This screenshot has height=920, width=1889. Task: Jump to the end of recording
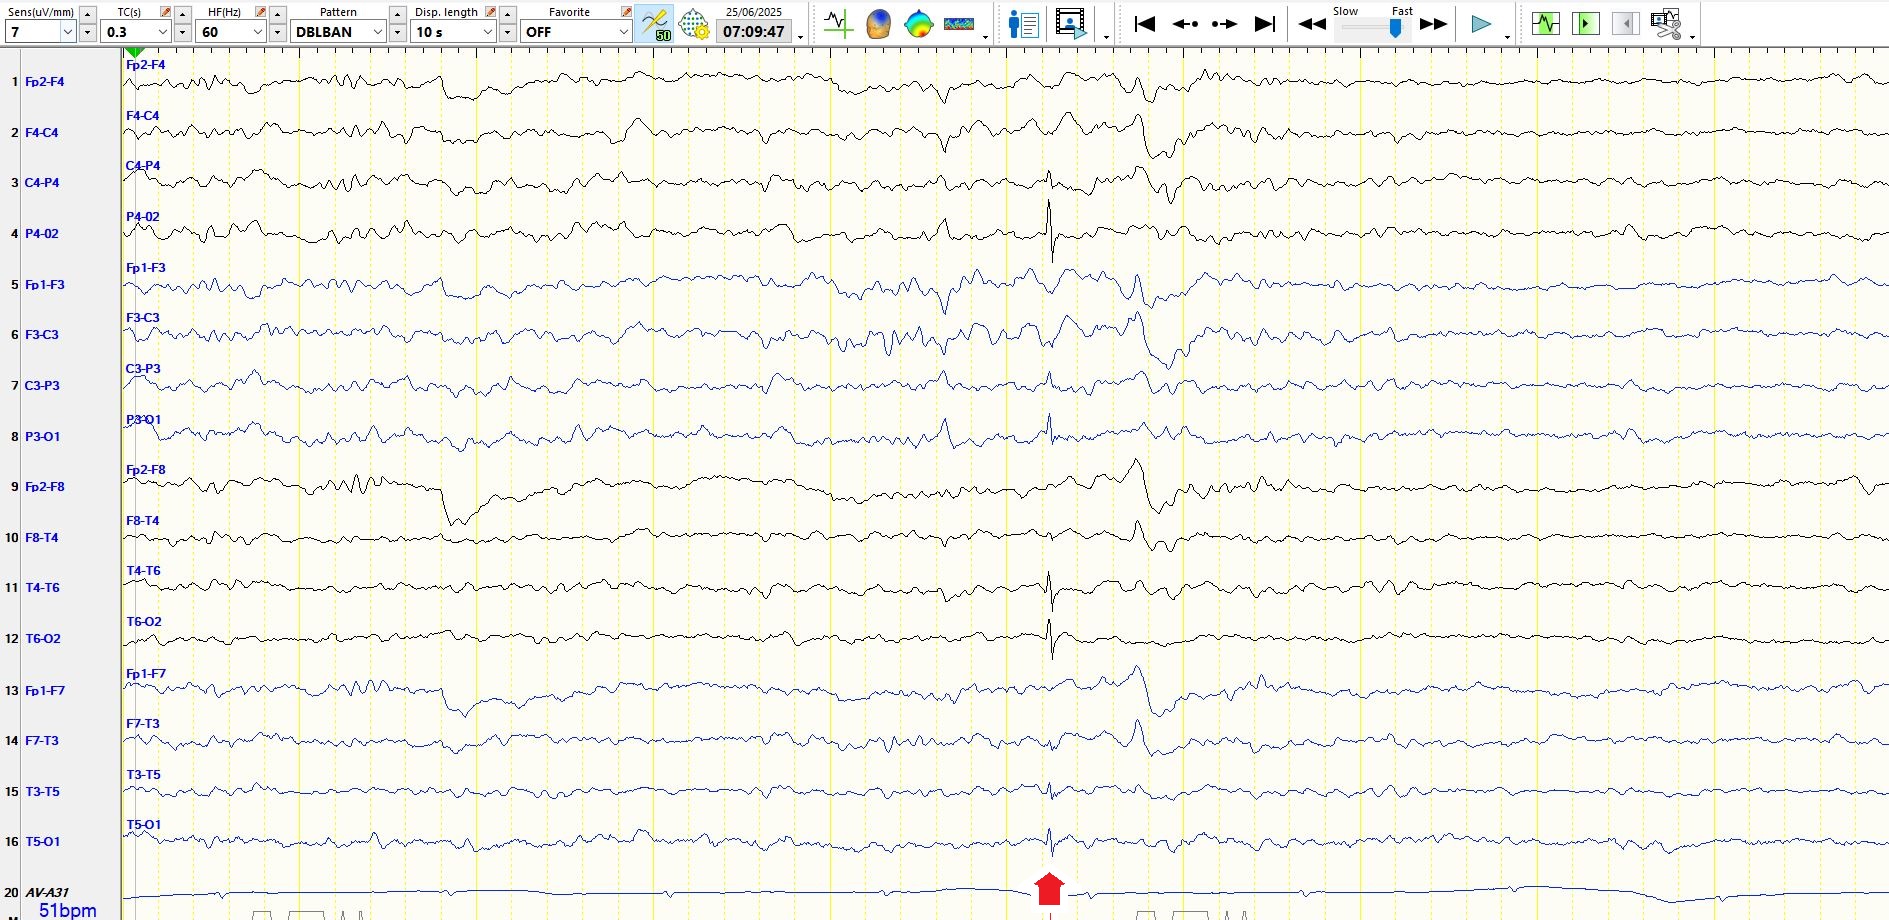(x=1265, y=23)
